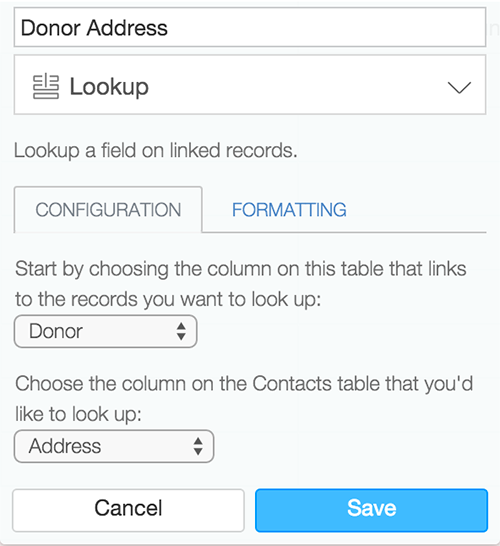Open the Address lookup column dropdown
The height and width of the screenshot is (546, 500).
(x=114, y=446)
